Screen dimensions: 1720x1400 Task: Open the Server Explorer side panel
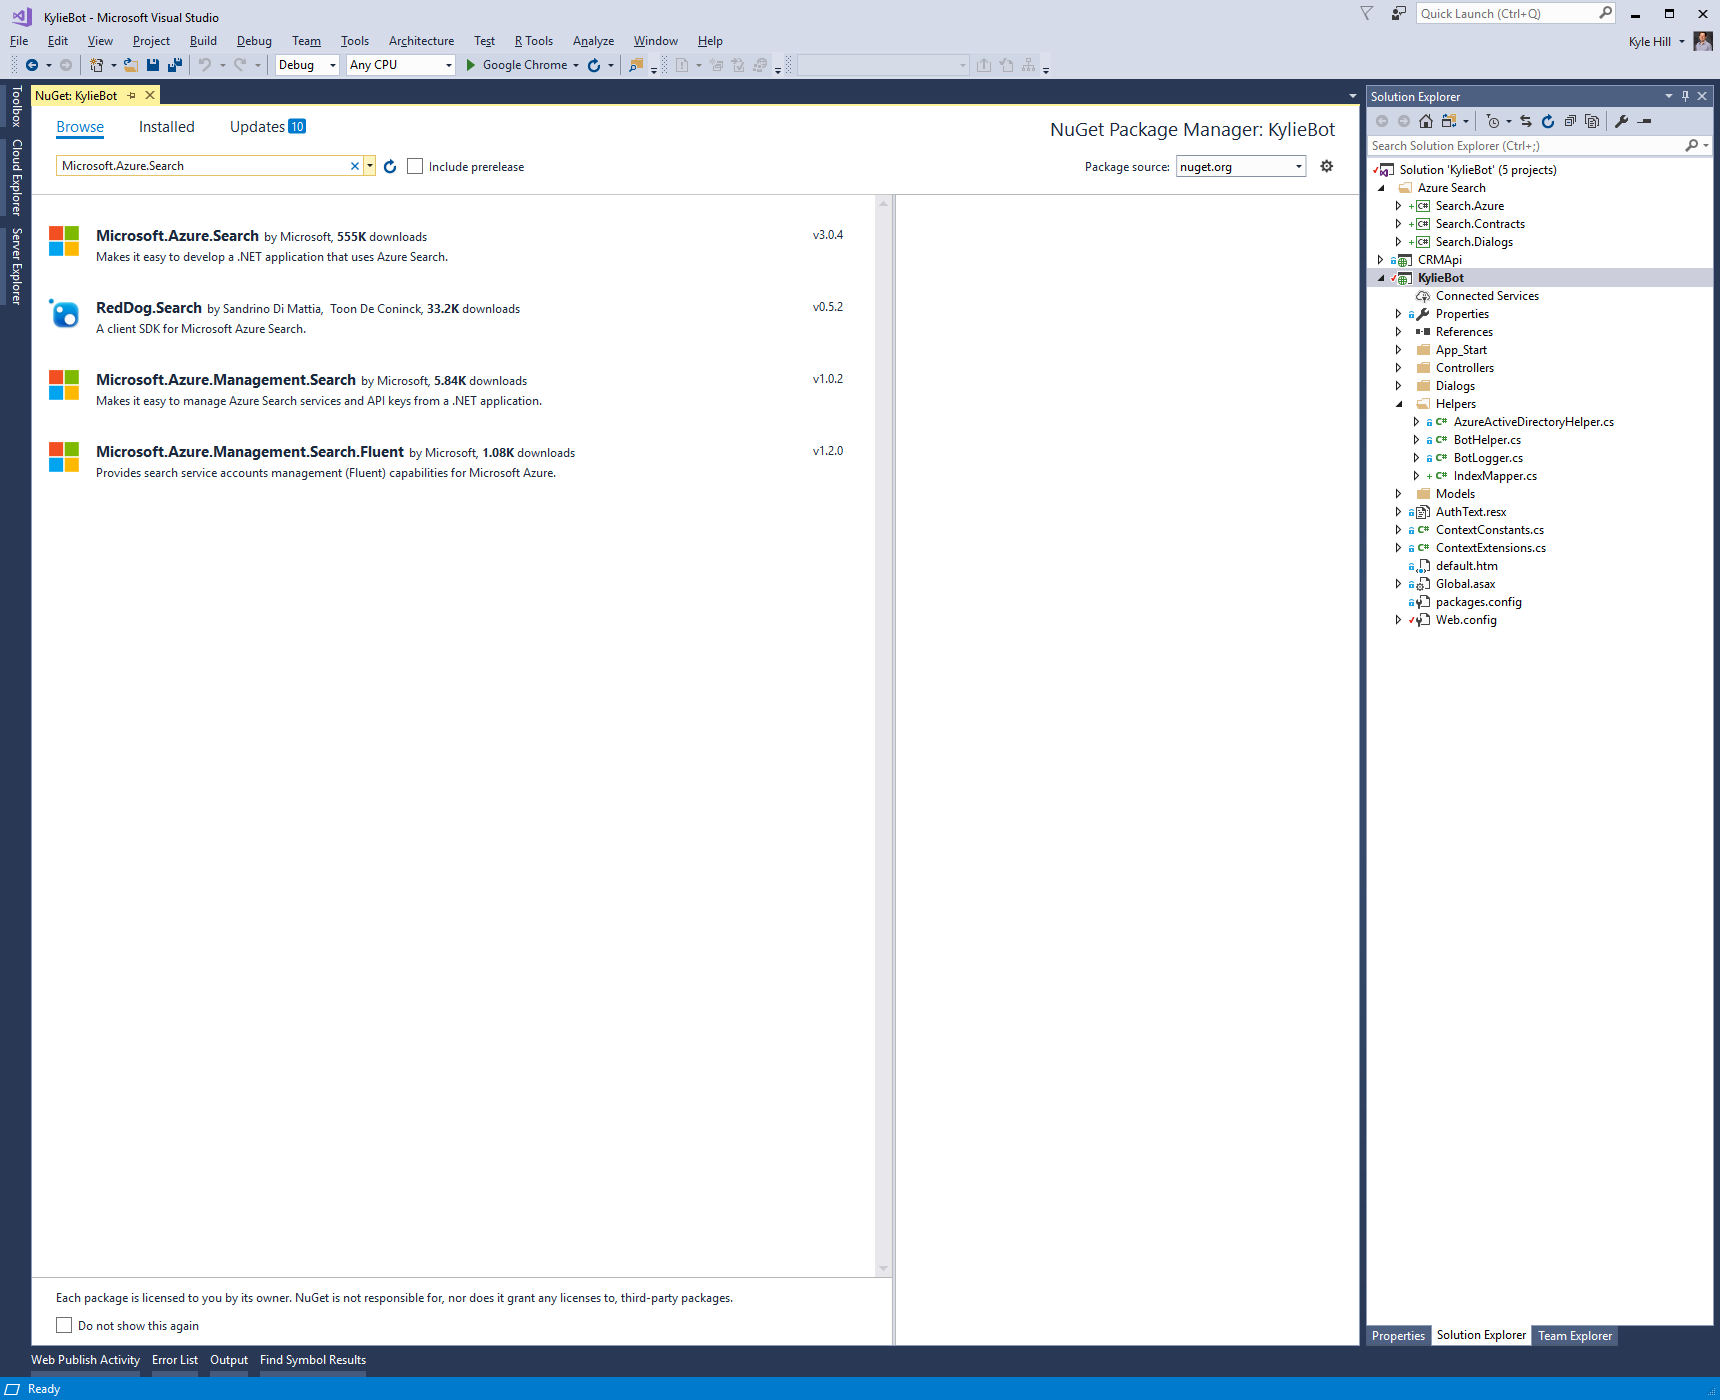pos(16,266)
